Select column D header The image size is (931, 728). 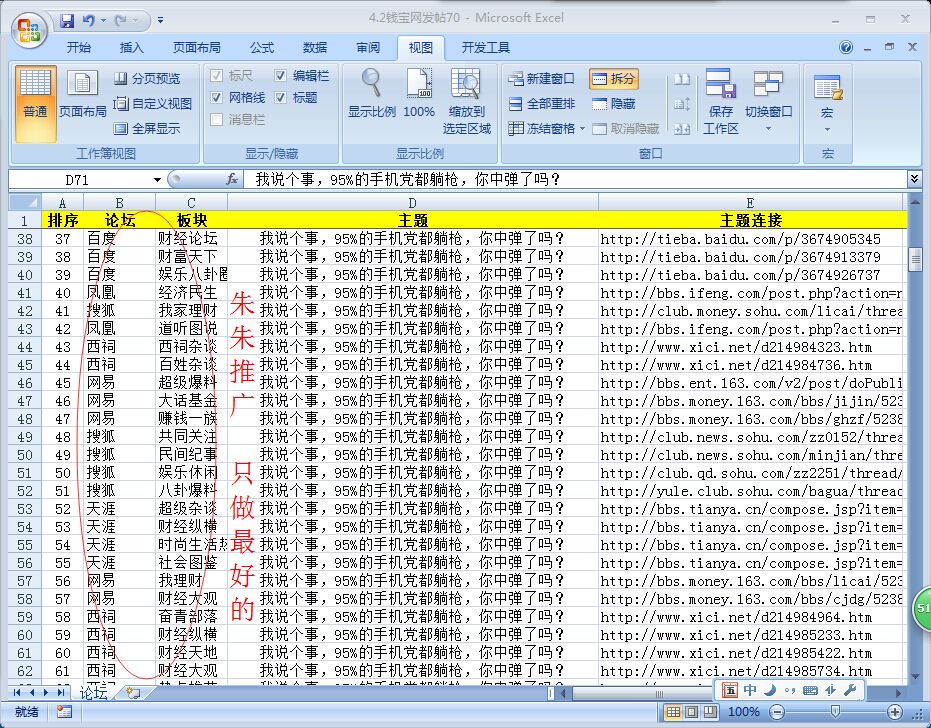413,202
